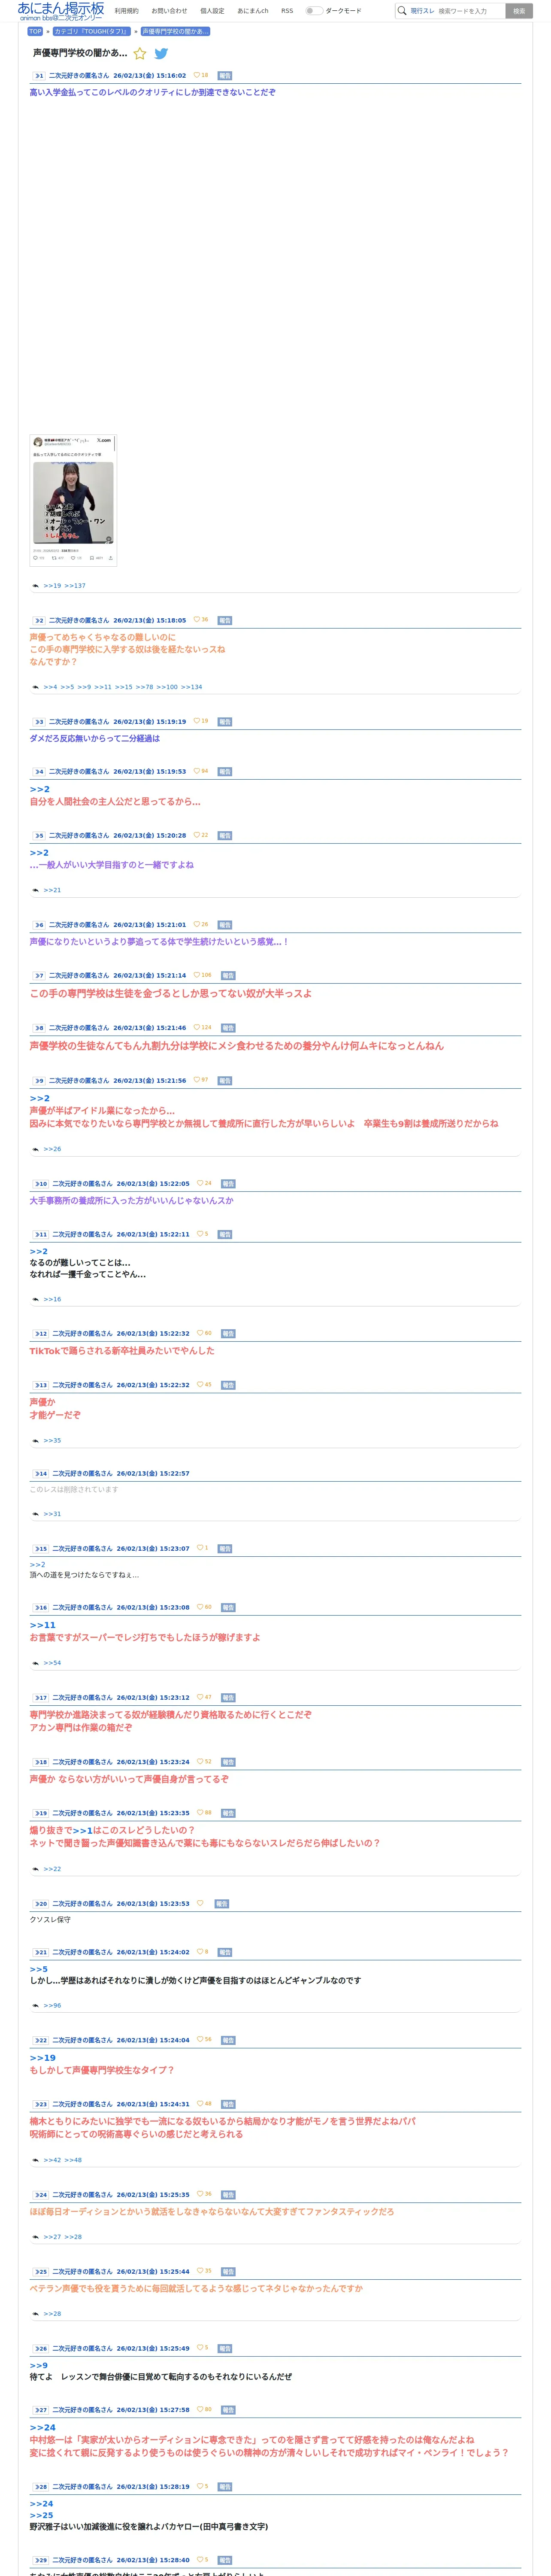Report post 27 via the 報告 button
The width and height of the screenshot is (551, 2576).
pyautogui.click(x=228, y=2410)
